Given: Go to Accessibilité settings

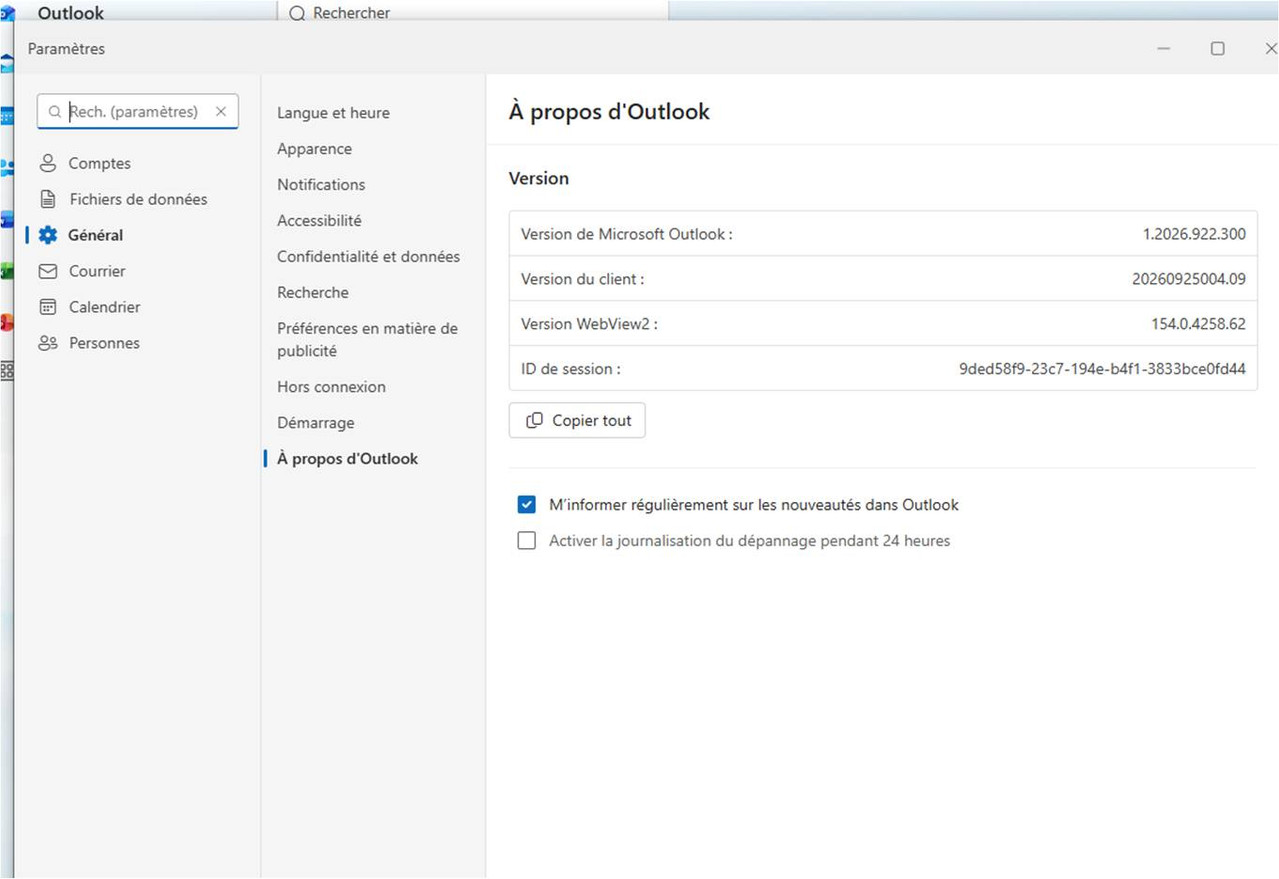Looking at the screenshot, I should 319,221.
